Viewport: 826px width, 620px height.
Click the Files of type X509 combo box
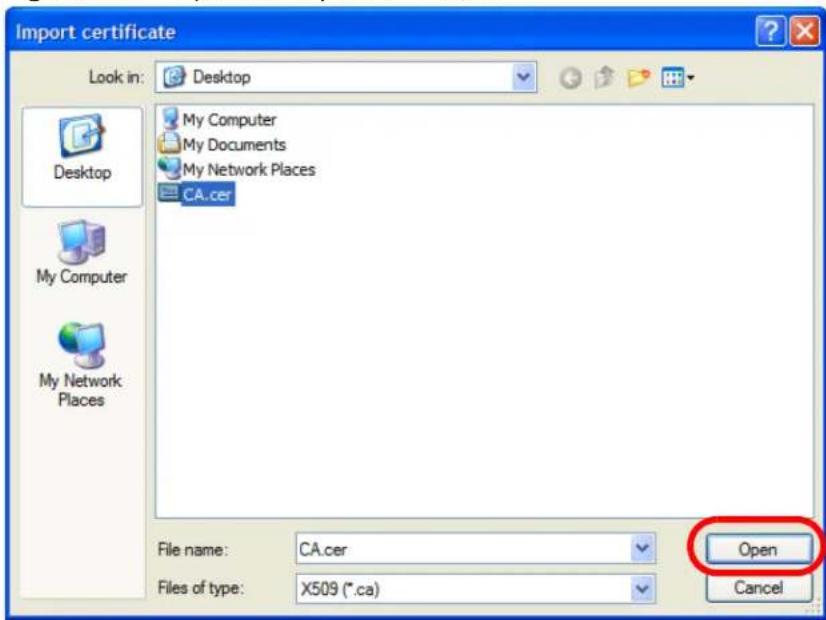(476, 588)
